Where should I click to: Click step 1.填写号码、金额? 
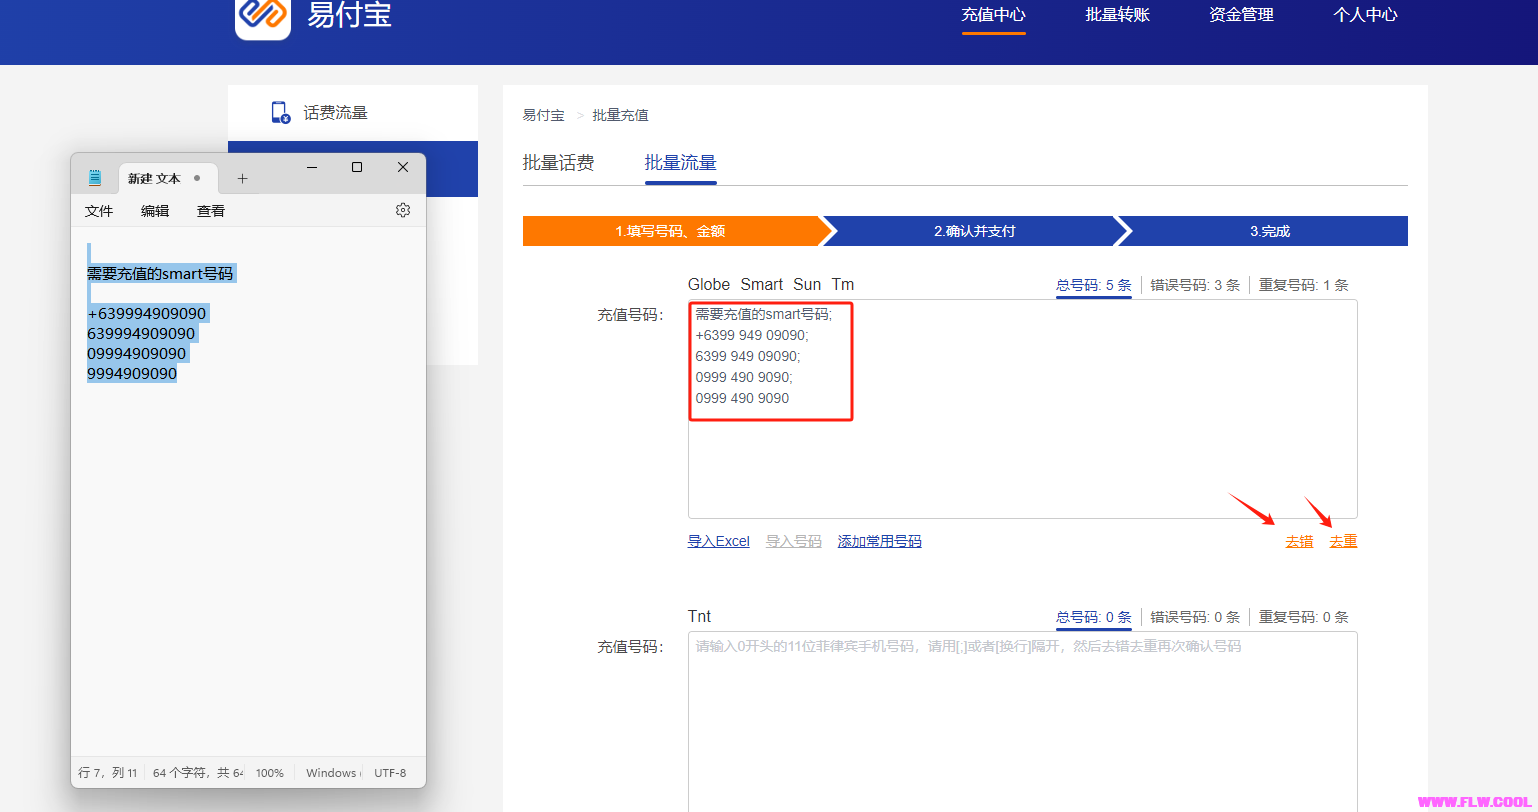click(670, 231)
